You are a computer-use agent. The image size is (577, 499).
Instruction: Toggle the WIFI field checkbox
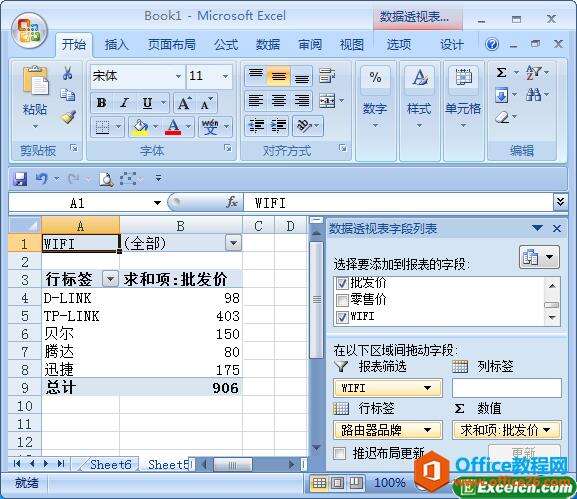pos(342,317)
